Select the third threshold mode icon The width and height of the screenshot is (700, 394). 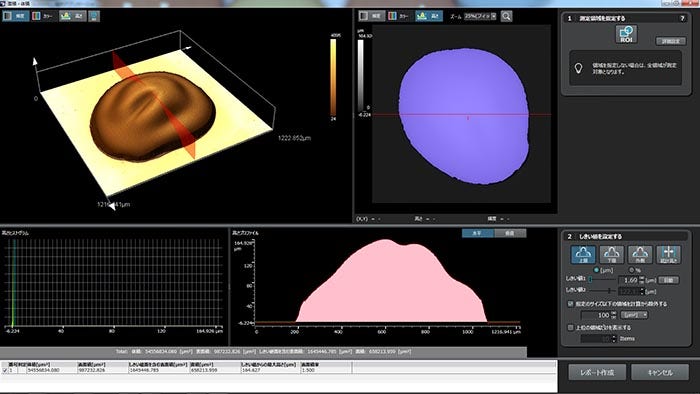click(x=640, y=254)
